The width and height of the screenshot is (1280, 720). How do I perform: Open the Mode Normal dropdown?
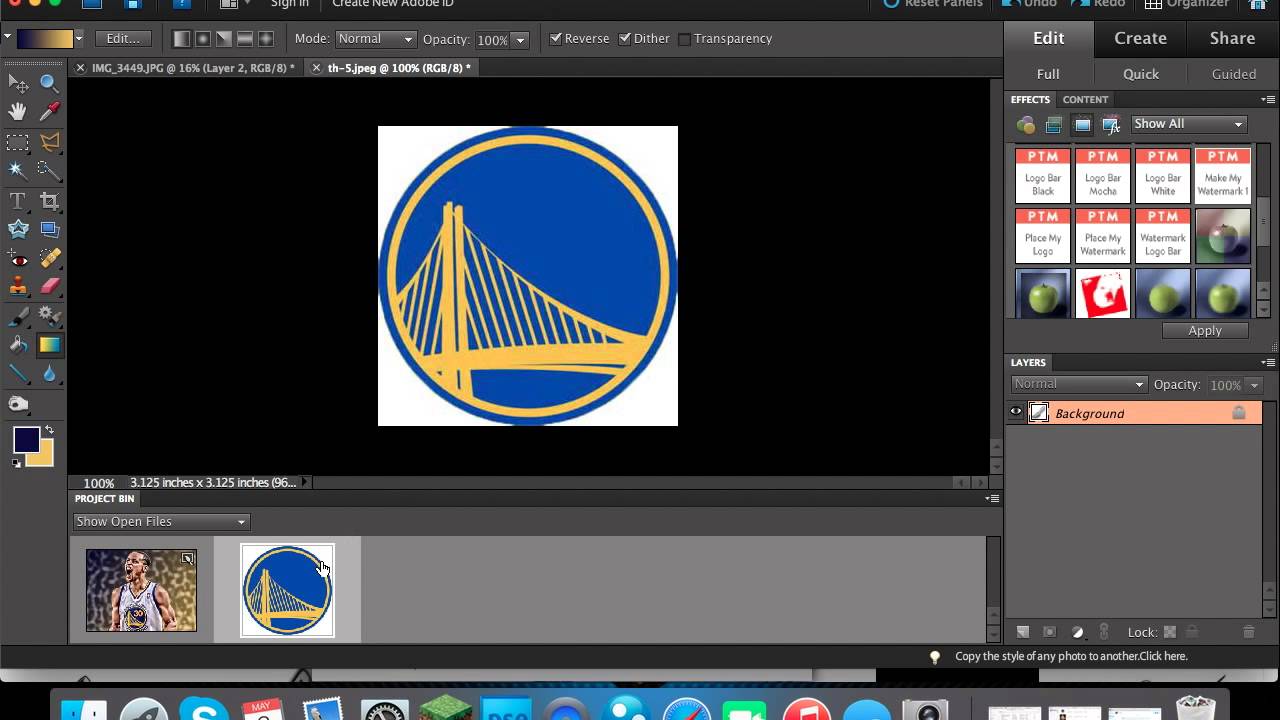pyautogui.click(x=375, y=39)
